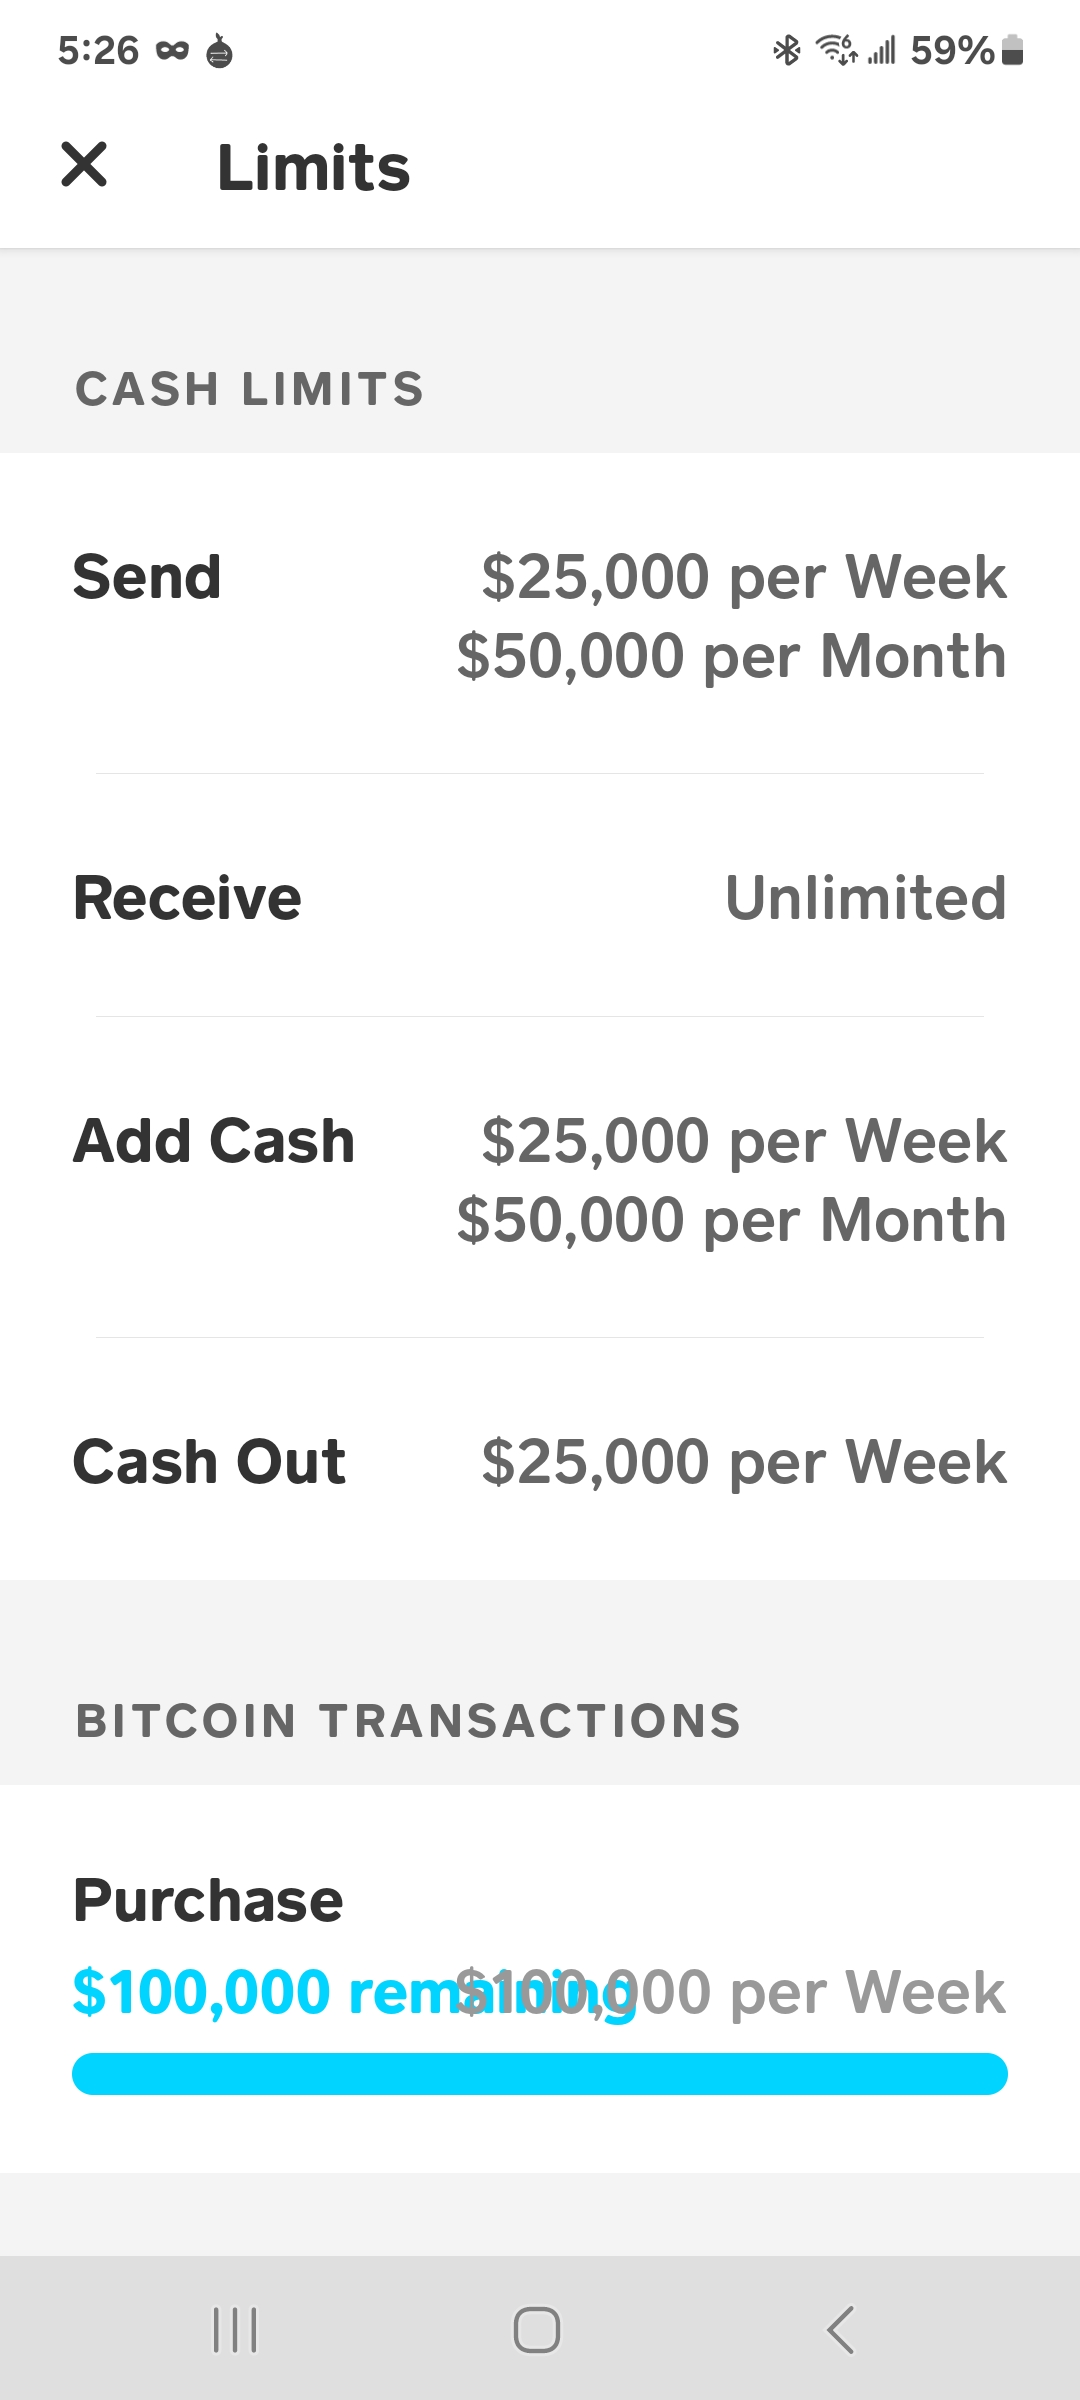Screen dimensions: 1080x2400
Task: Tap the Bitcoin Transactions section header
Action: [408, 1721]
